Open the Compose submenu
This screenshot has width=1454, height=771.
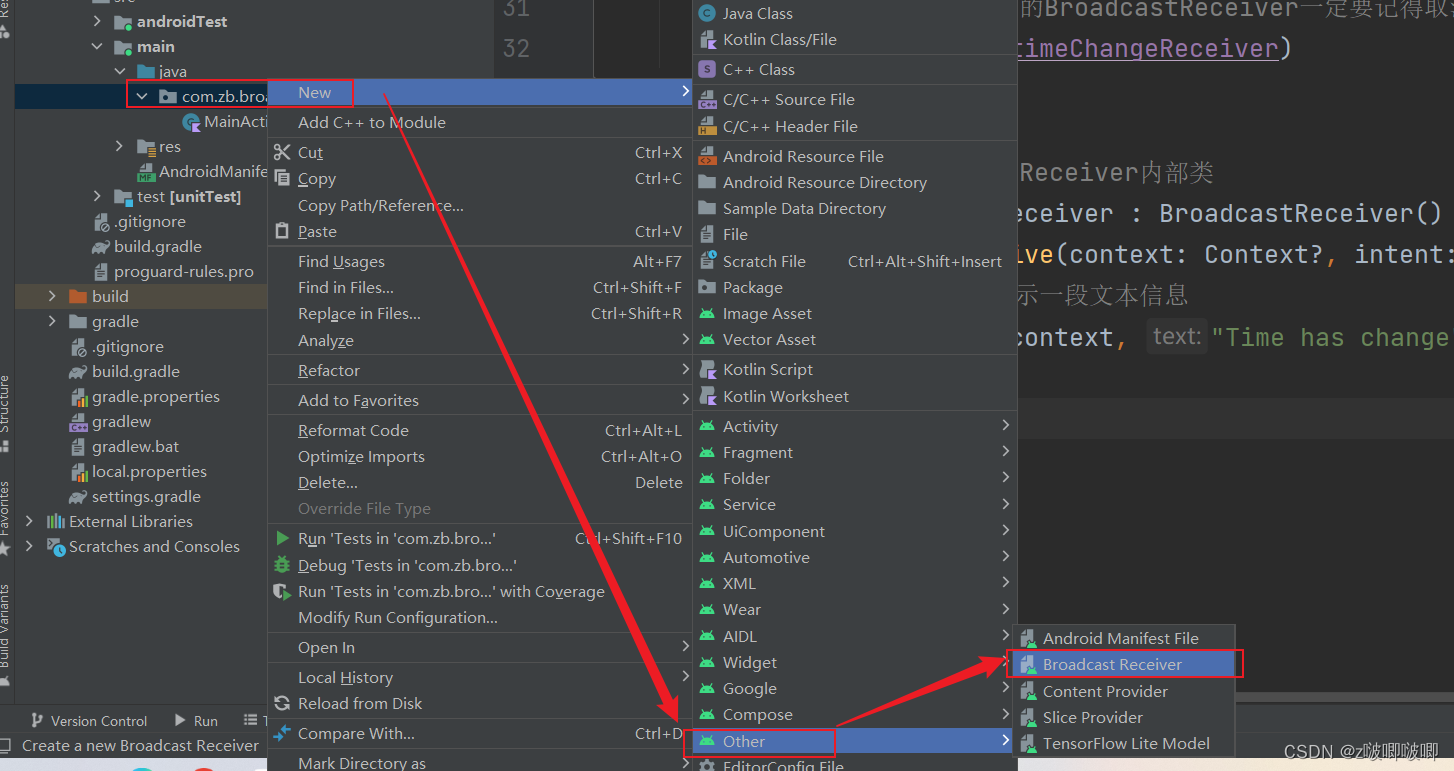(x=855, y=714)
